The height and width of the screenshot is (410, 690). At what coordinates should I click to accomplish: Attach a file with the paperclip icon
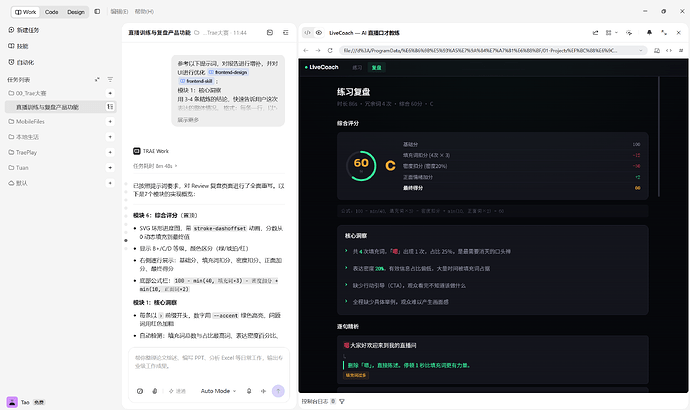click(154, 391)
